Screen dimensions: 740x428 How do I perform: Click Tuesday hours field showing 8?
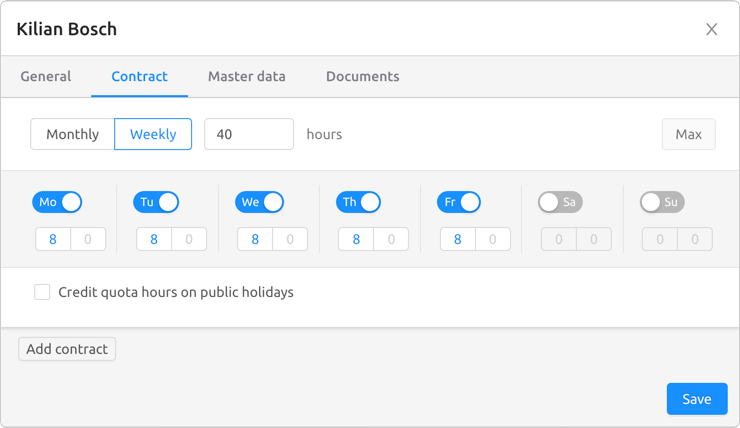[x=154, y=239]
